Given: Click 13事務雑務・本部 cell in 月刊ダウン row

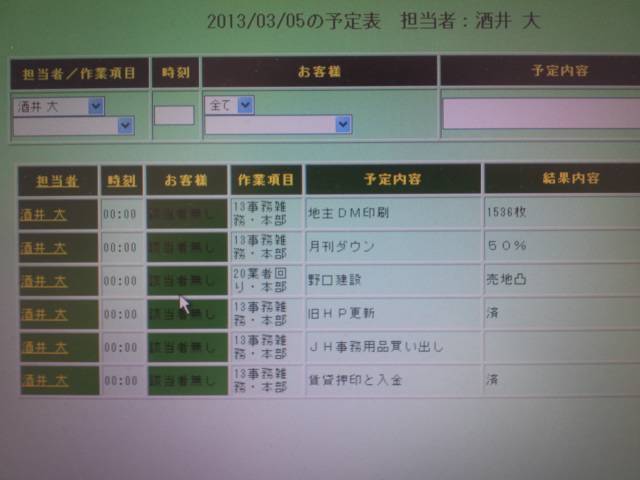Looking at the screenshot, I should click(267, 247).
